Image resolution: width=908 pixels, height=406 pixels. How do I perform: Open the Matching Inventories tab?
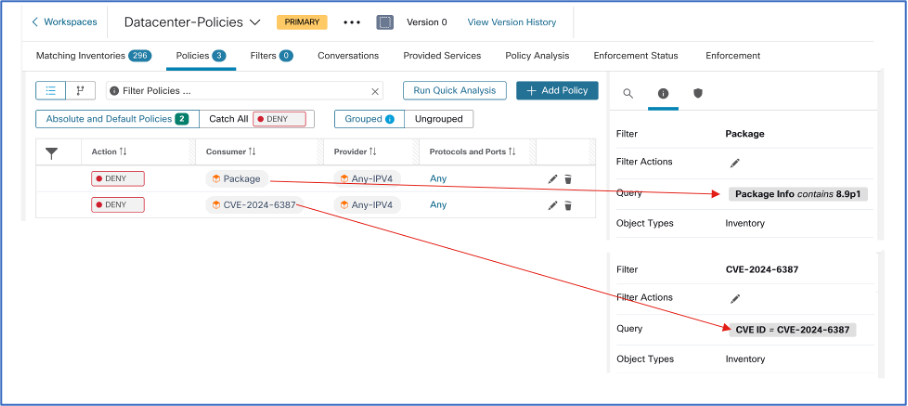point(92,56)
